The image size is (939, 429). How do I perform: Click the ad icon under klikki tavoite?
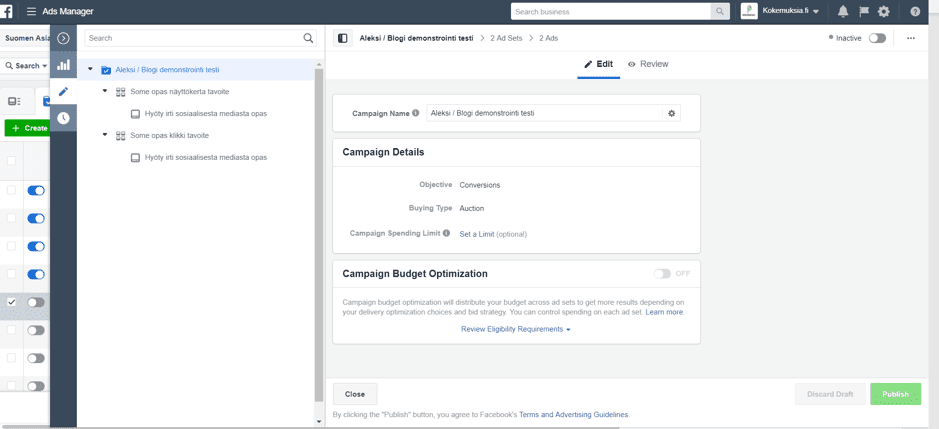point(135,158)
